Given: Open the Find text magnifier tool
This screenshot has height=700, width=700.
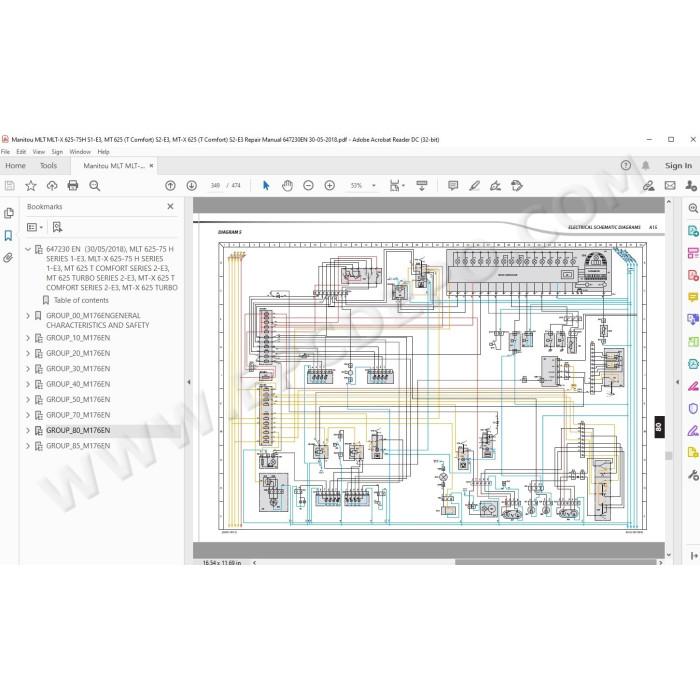Looking at the screenshot, I should coord(94,185).
